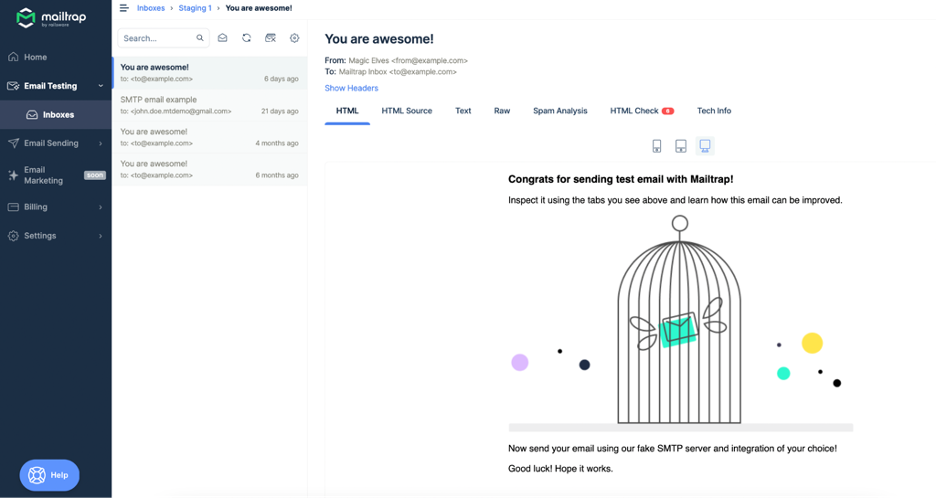Select the desktop preview icon
Viewport: 936px width, 498px height.
coord(705,146)
